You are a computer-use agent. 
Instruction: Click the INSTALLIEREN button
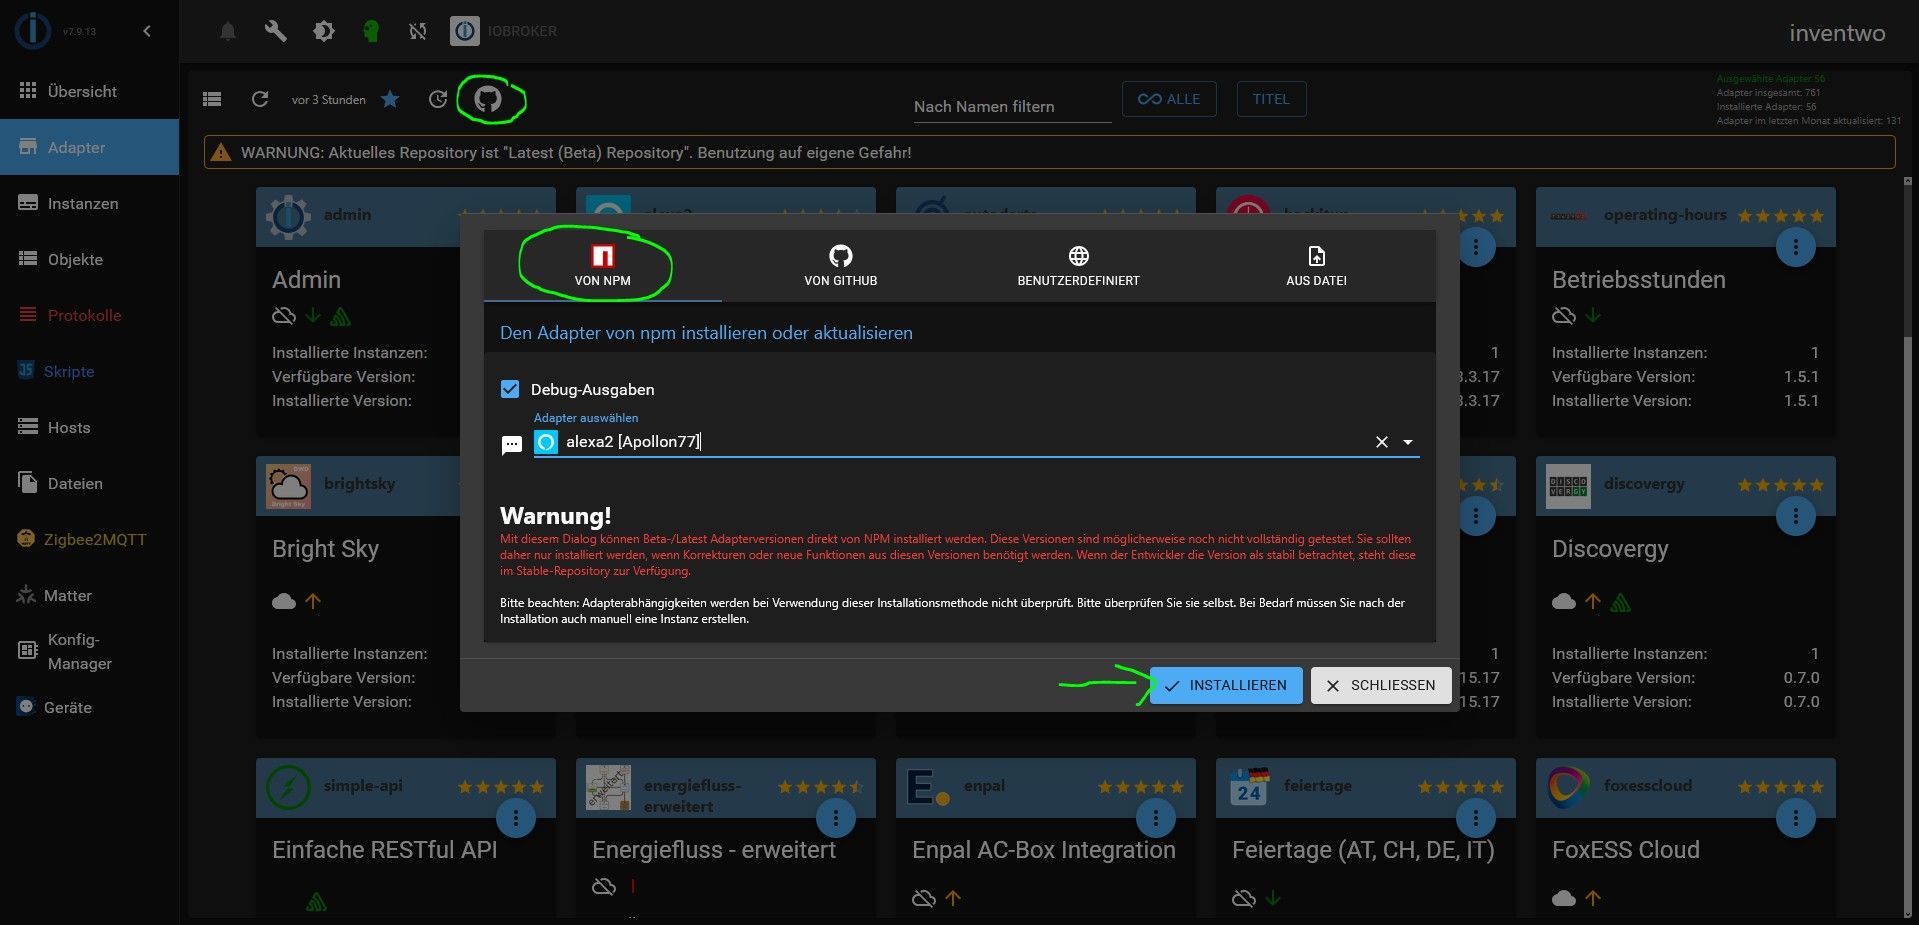(1226, 685)
